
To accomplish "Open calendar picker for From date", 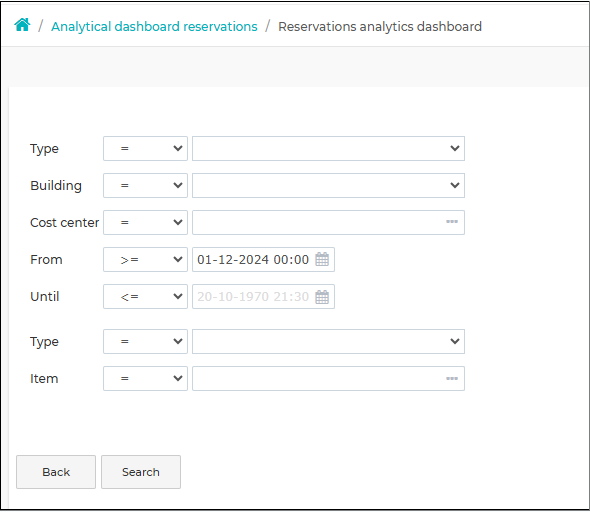I will tap(322, 259).
